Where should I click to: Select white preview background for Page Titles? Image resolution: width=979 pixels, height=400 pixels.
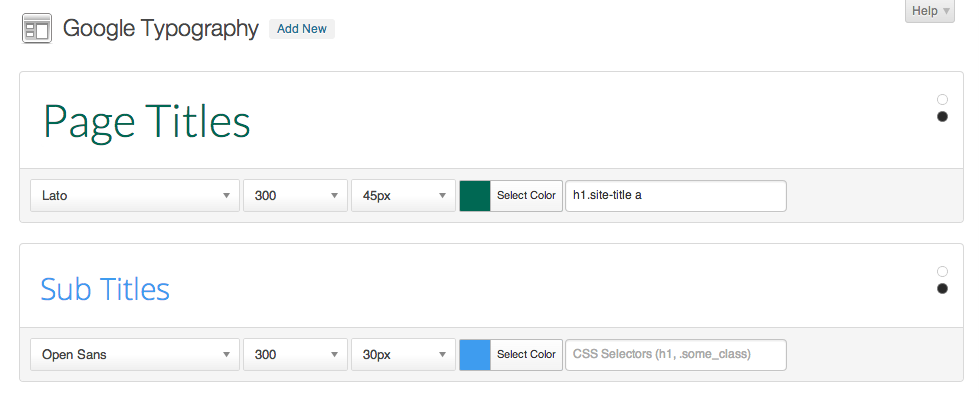pos(942,100)
